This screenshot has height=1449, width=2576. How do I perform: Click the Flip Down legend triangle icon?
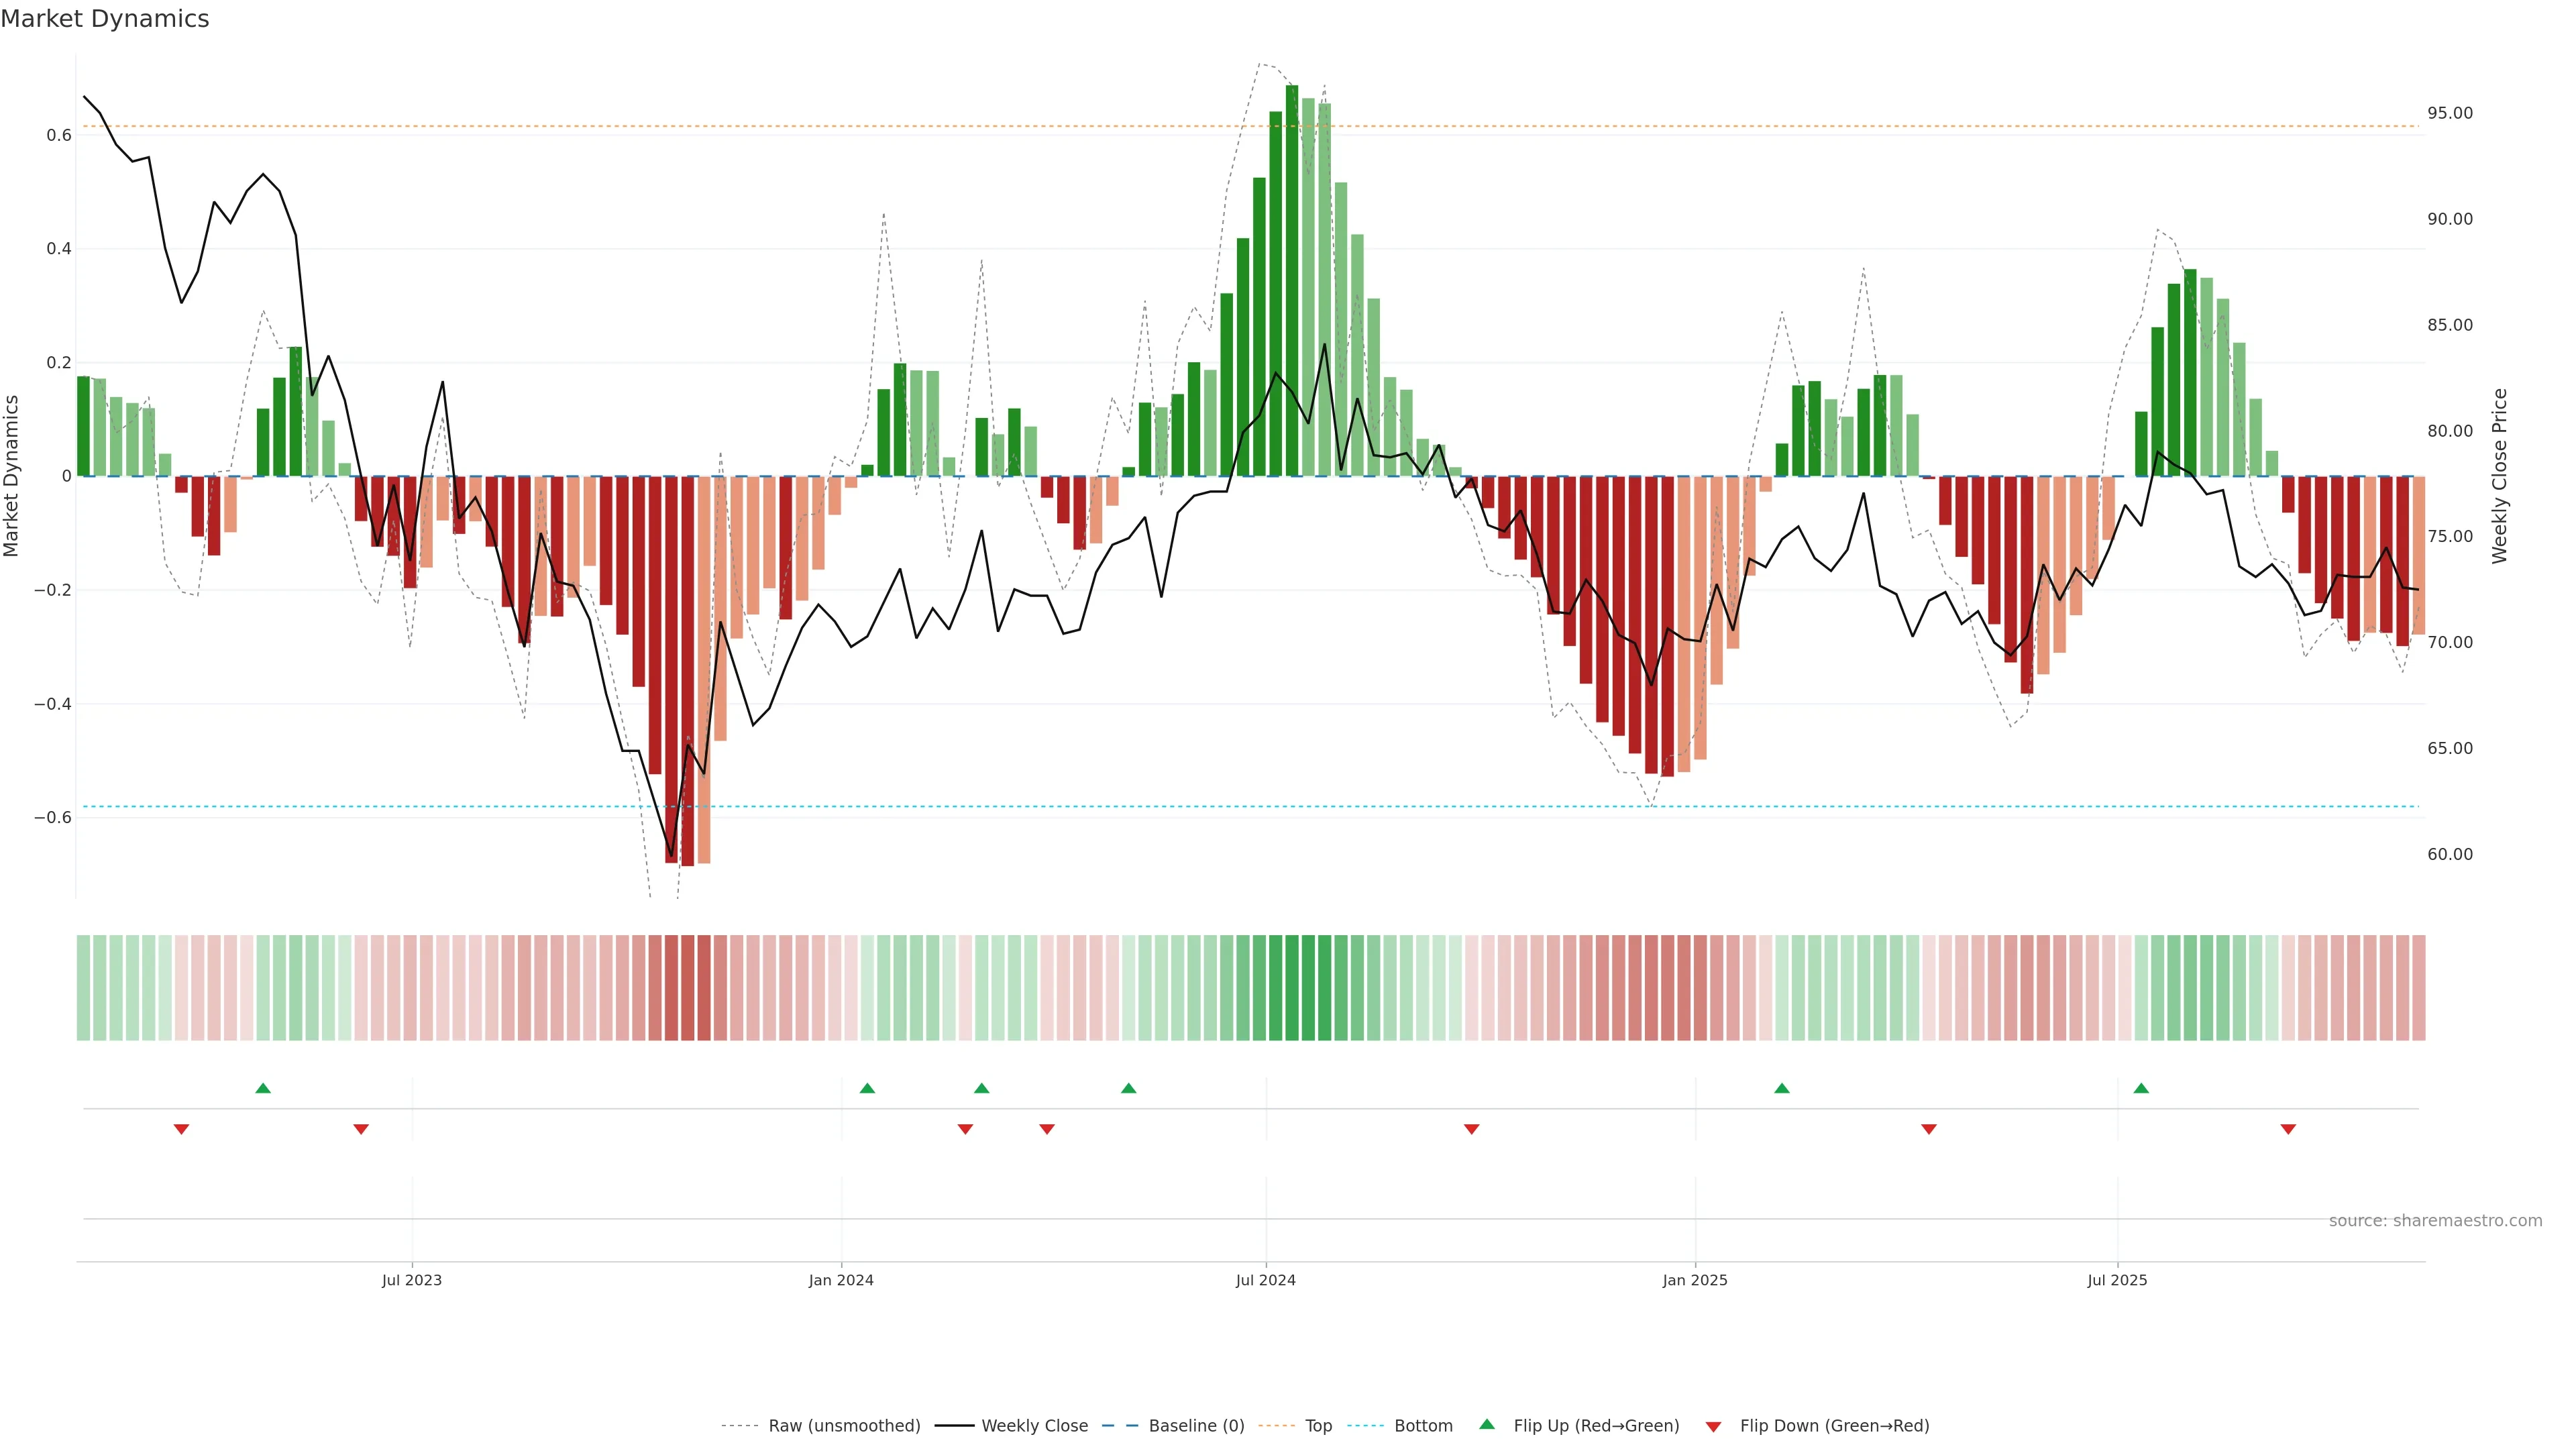[x=1713, y=1426]
